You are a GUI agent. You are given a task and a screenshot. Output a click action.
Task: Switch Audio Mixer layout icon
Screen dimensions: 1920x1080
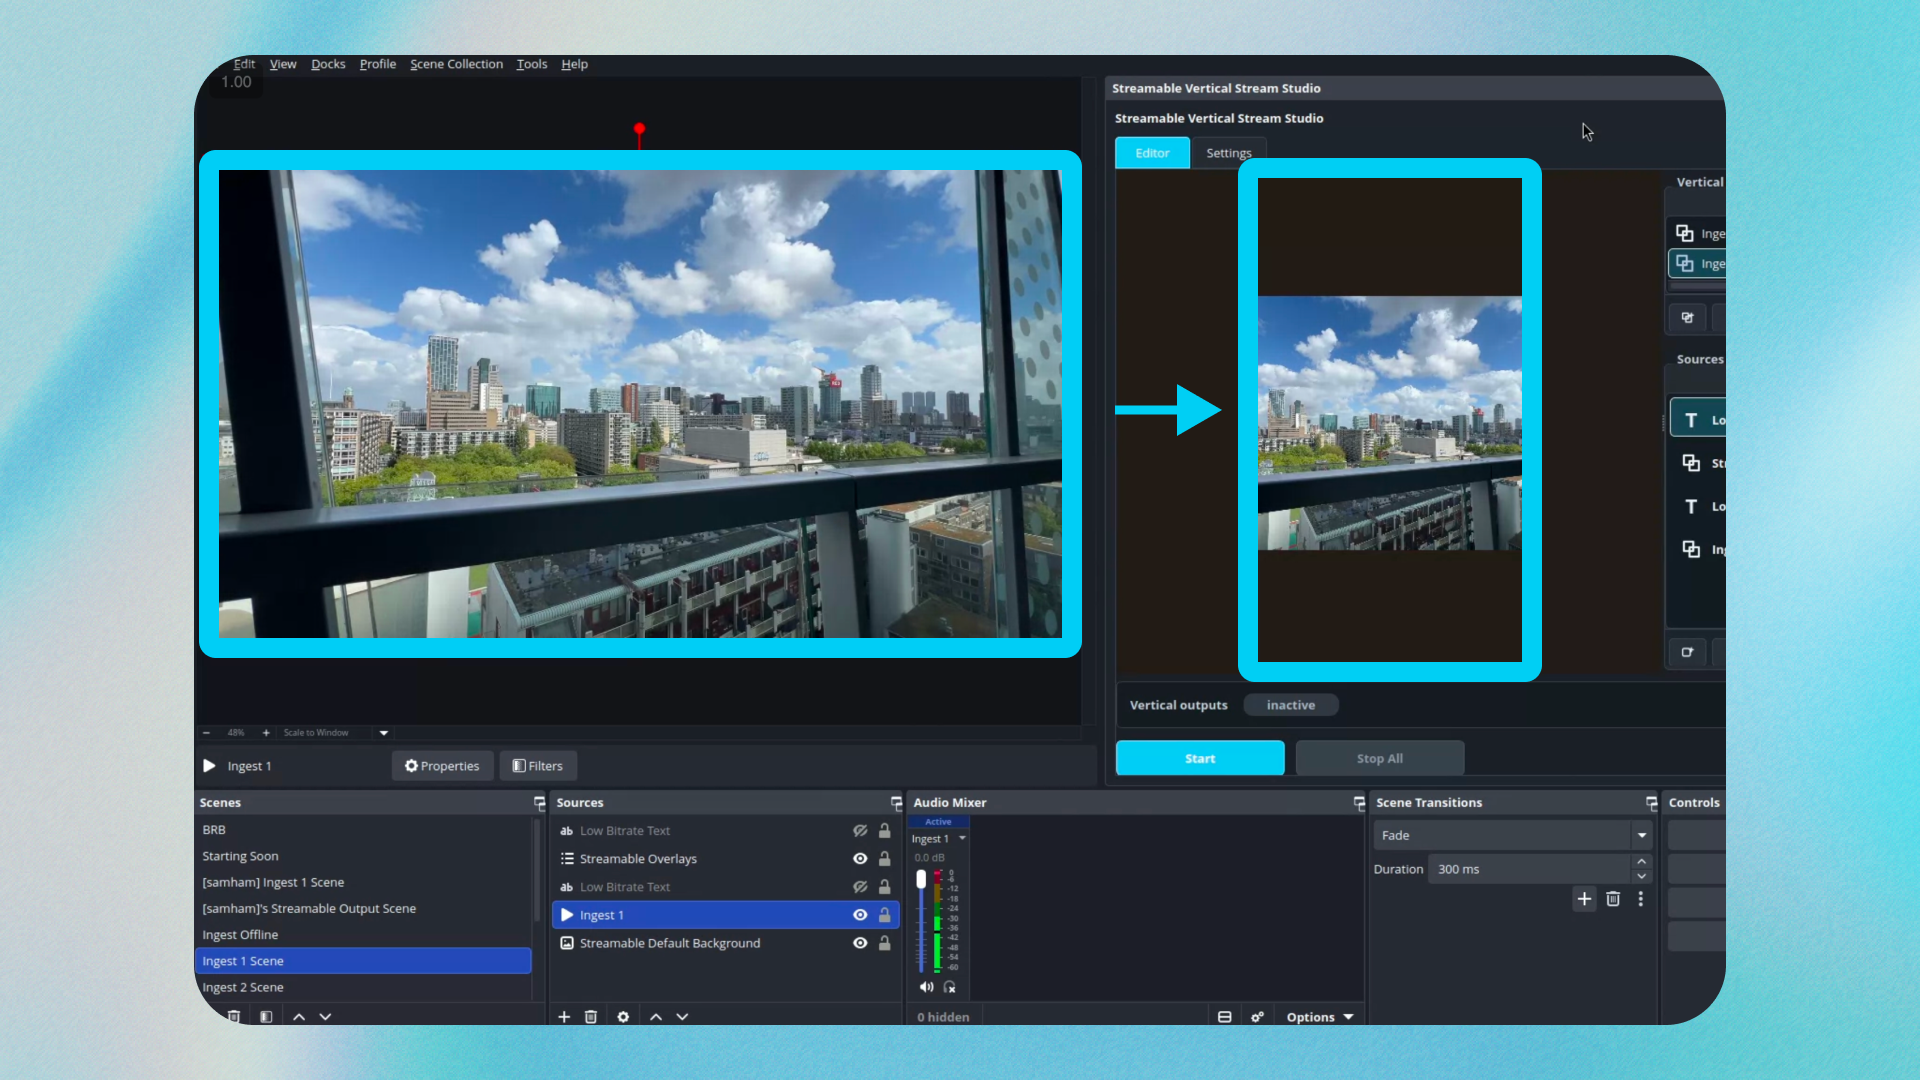1224,1017
